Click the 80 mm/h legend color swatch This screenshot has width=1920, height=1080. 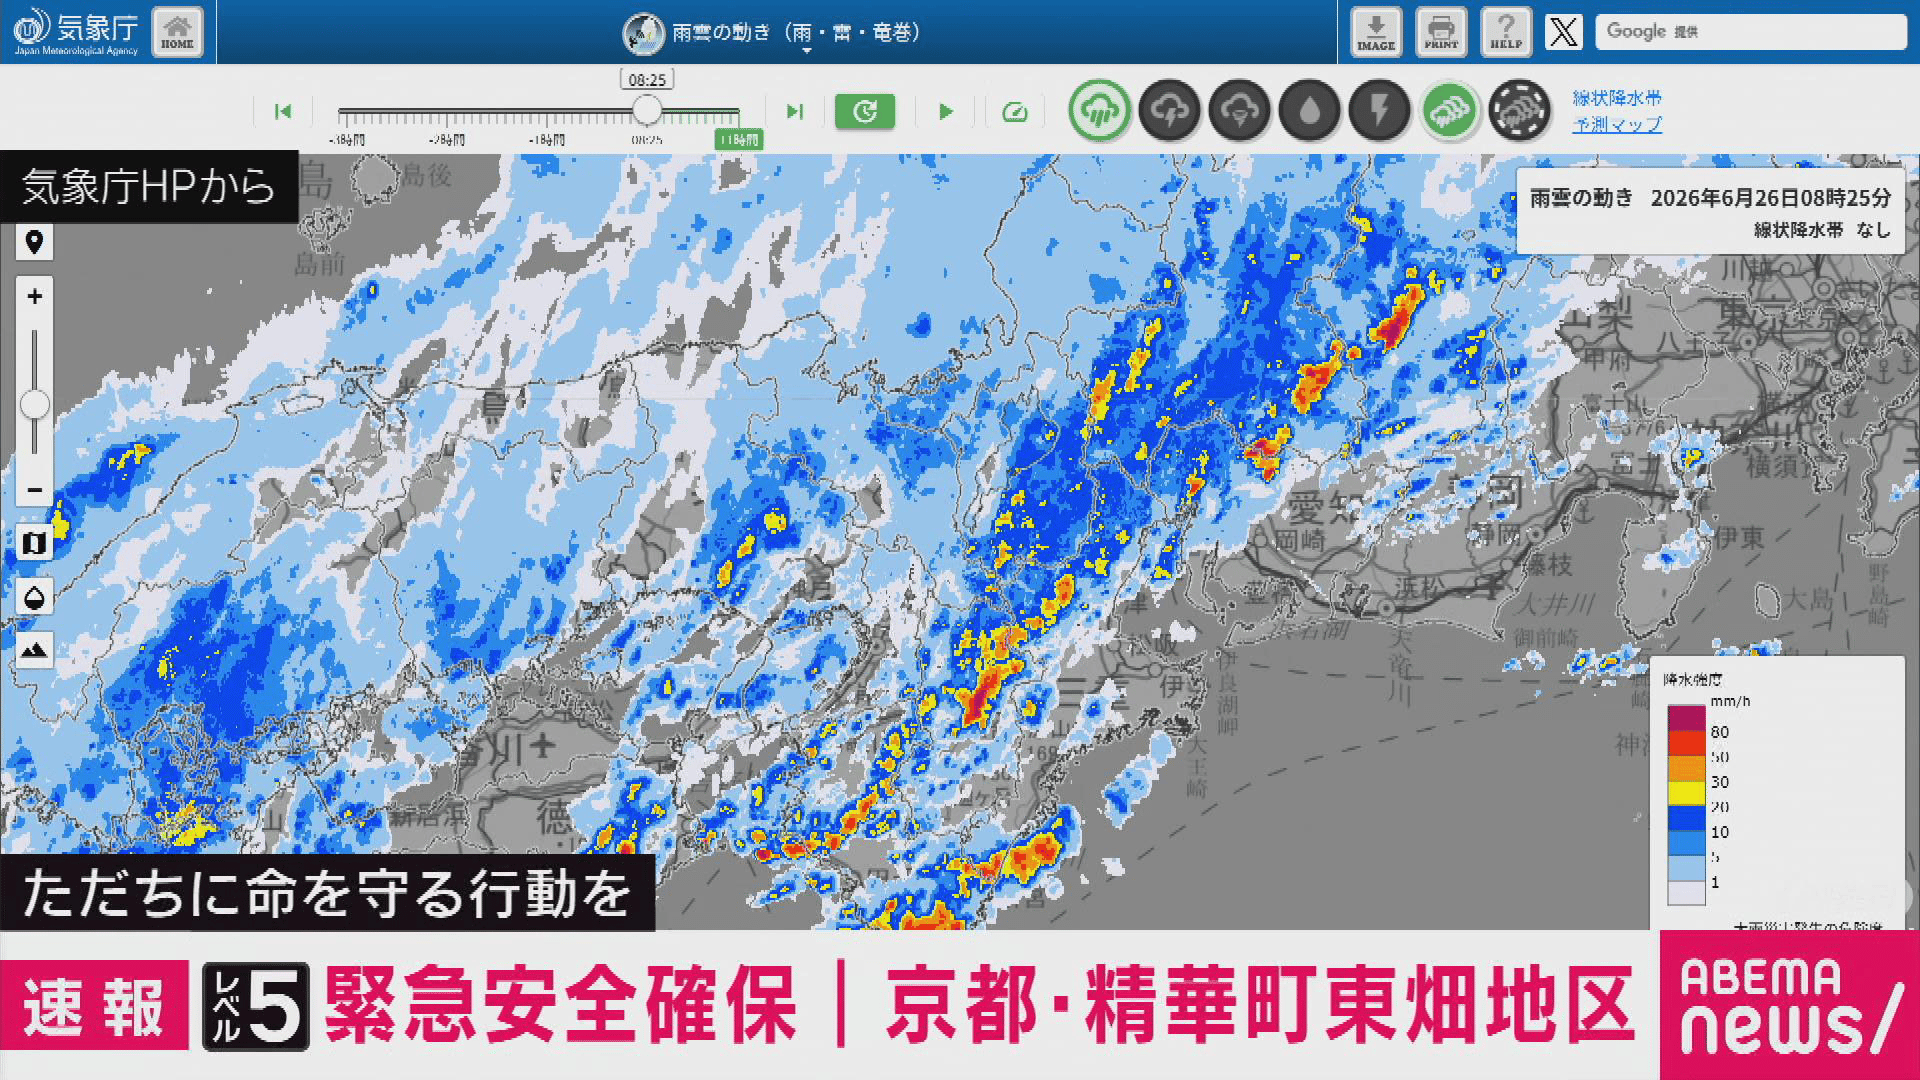point(1686,718)
